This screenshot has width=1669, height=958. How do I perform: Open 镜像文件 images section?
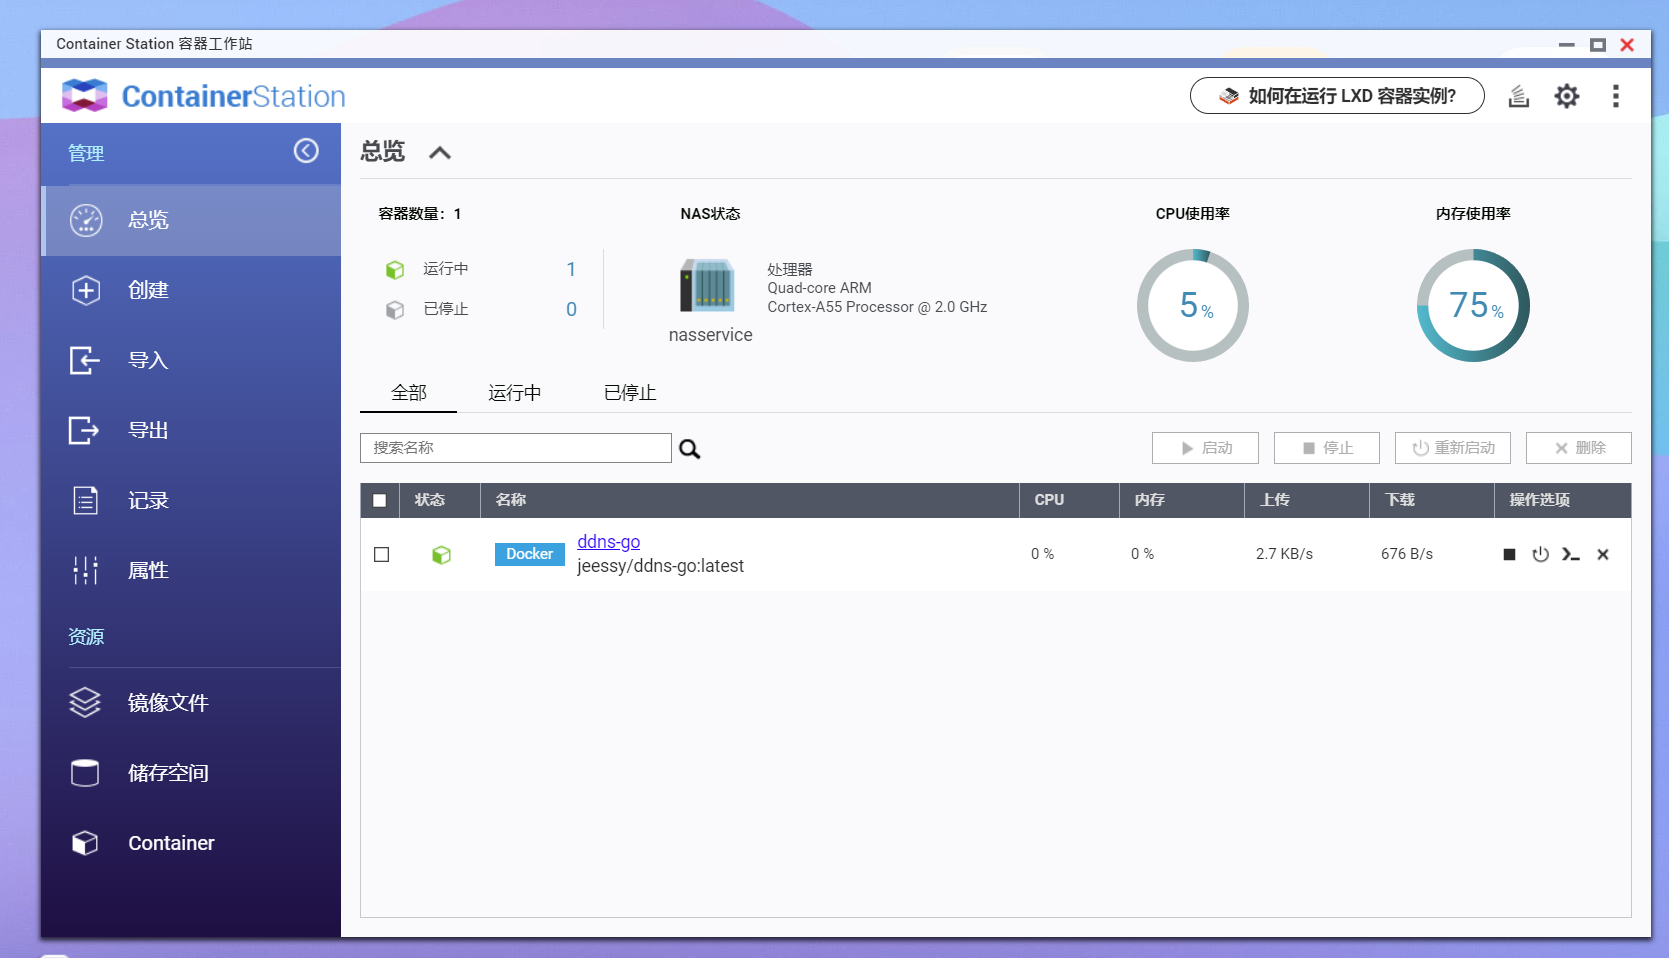coord(191,703)
